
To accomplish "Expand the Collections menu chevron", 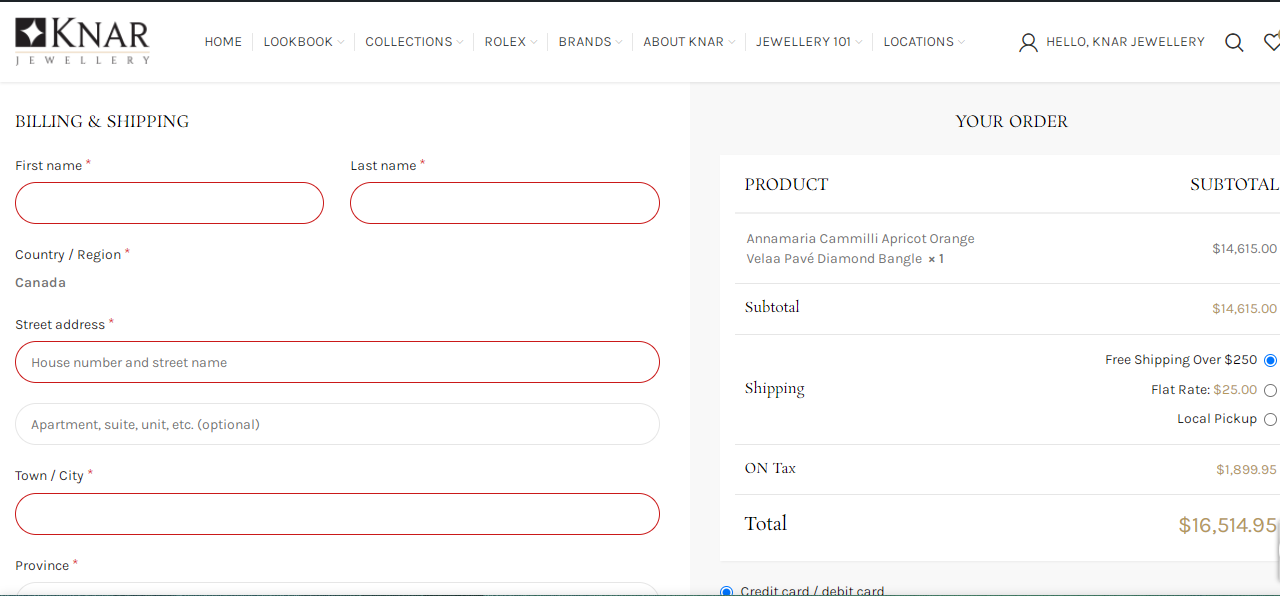I will tap(460, 42).
